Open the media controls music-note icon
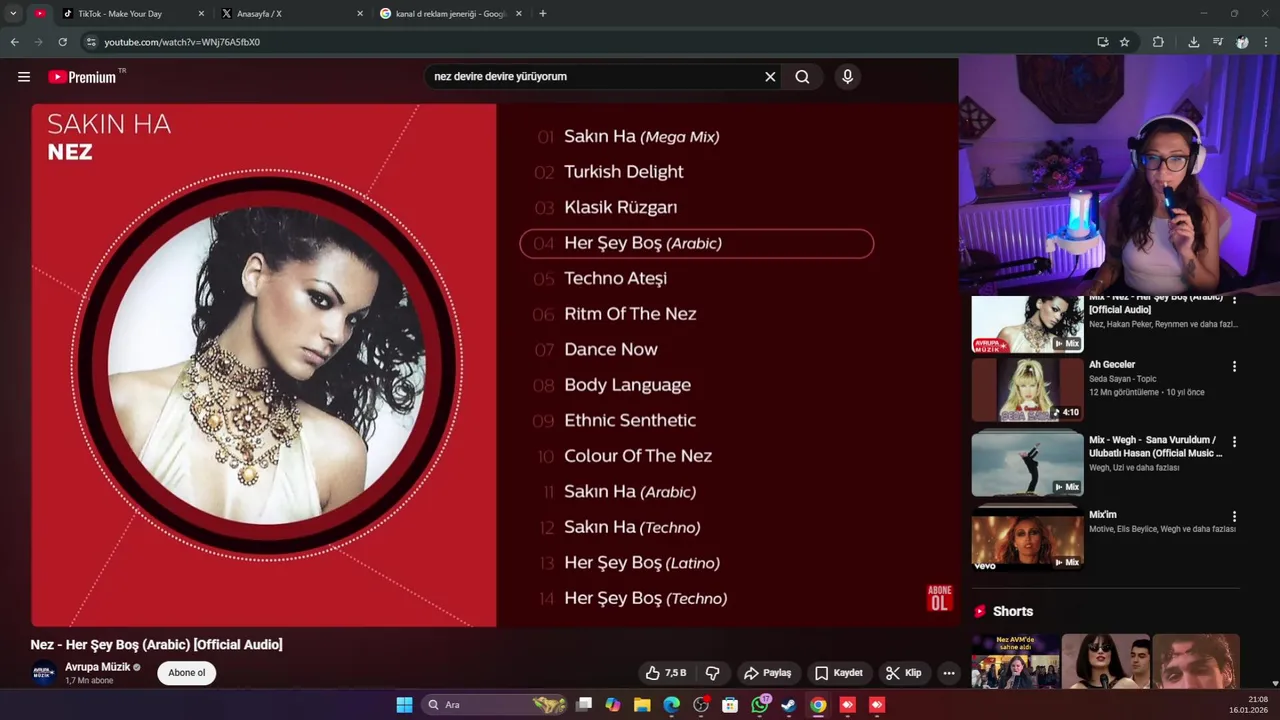This screenshot has width=1280, height=720. tap(1217, 42)
